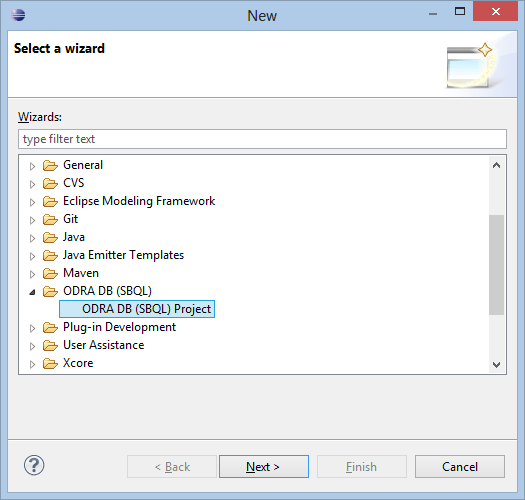
Task: Expand the Xcore category
Action: coord(32,365)
